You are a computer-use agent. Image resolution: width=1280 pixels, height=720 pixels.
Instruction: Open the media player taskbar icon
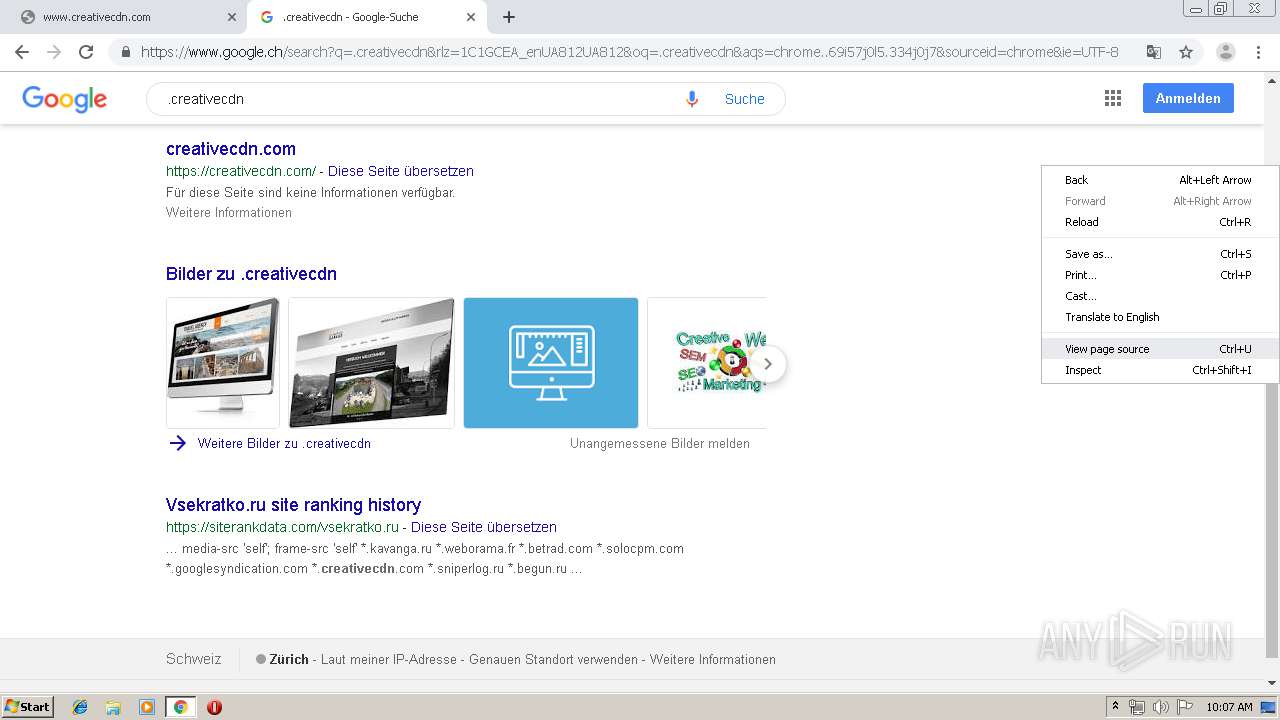coord(147,707)
